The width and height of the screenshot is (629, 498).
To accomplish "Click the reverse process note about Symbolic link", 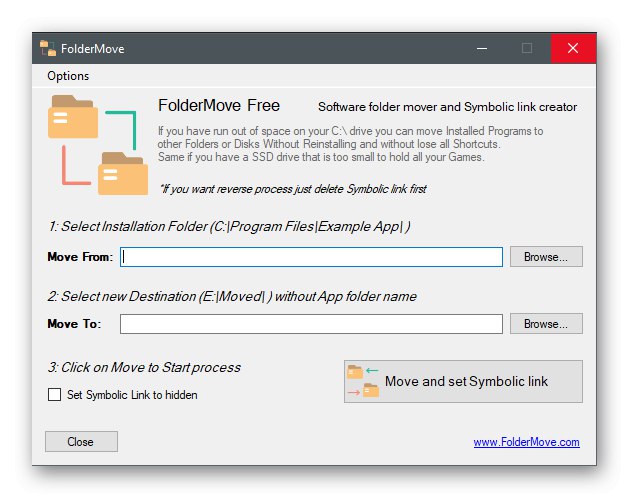I will coord(293,189).
